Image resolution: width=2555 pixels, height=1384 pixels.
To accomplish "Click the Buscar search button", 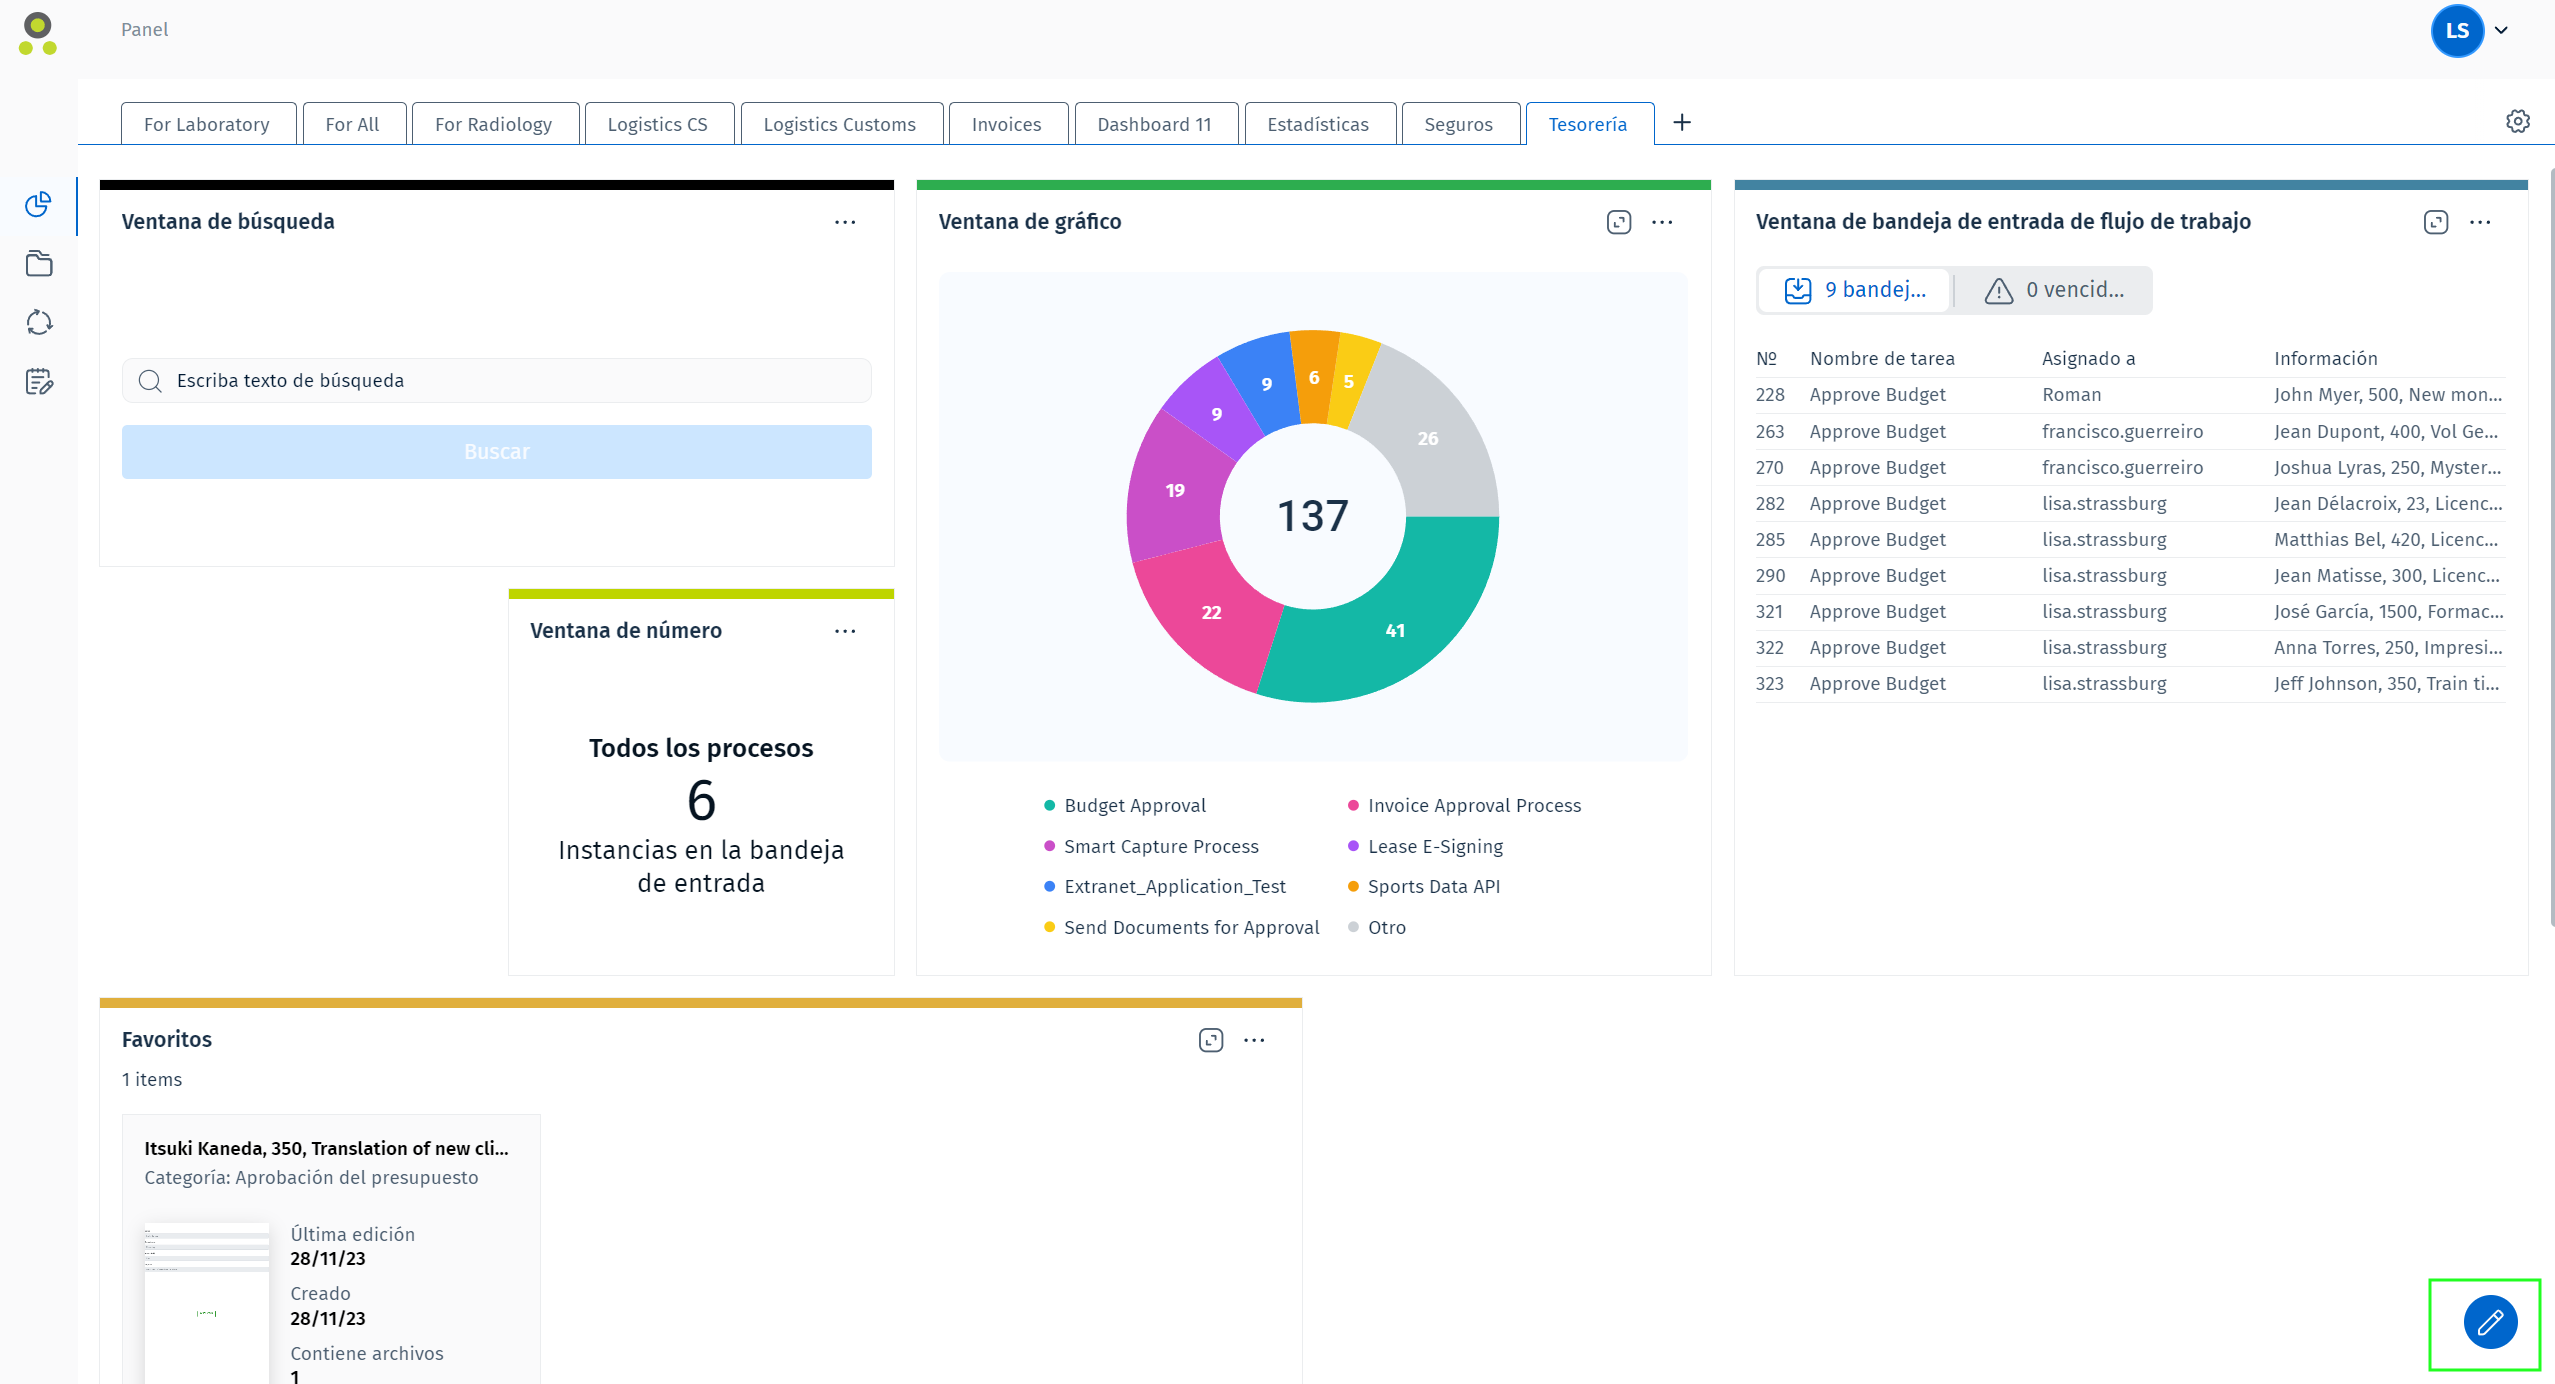I will [496, 452].
